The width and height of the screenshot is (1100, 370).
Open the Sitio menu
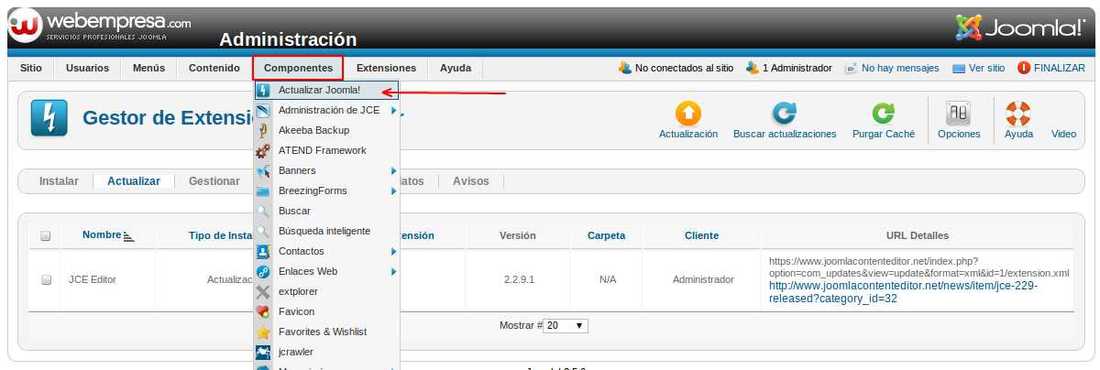tap(31, 68)
